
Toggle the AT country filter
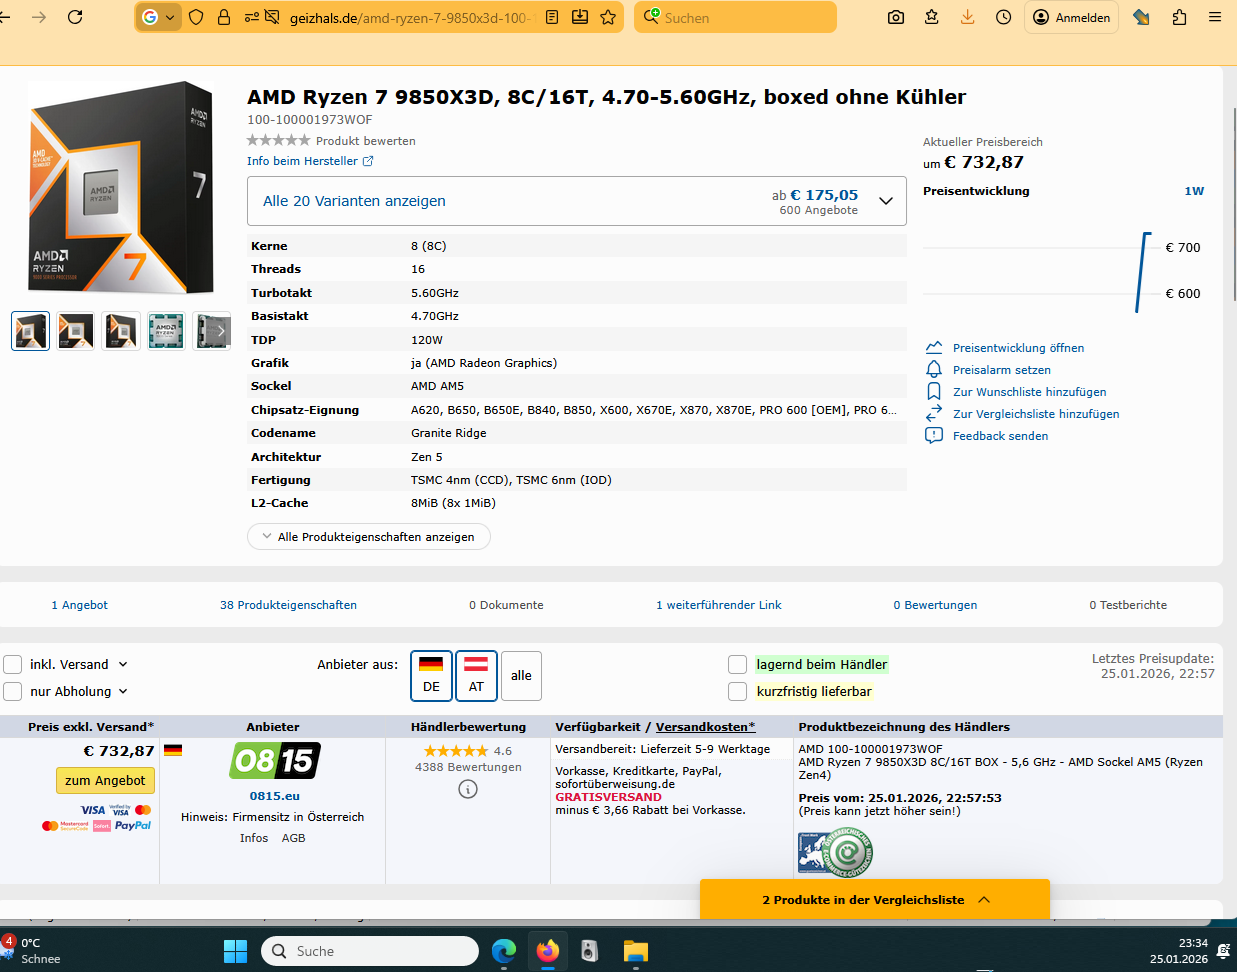click(x=476, y=676)
